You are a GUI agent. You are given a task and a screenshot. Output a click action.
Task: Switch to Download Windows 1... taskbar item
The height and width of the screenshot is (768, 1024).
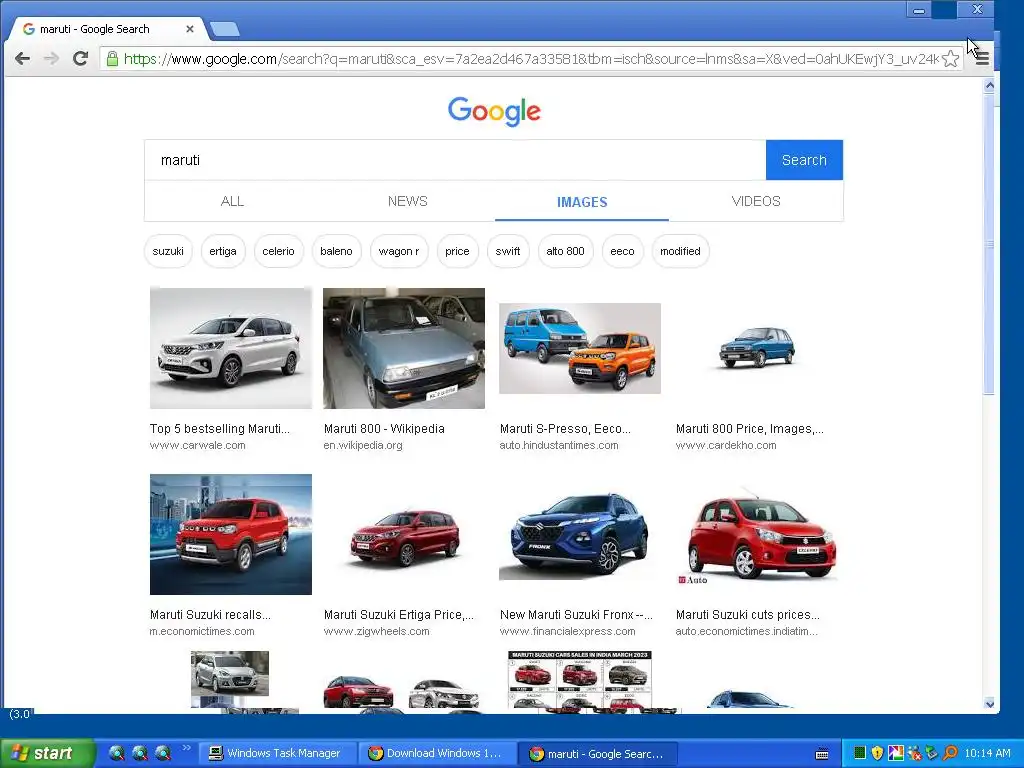(x=436, y=754)
